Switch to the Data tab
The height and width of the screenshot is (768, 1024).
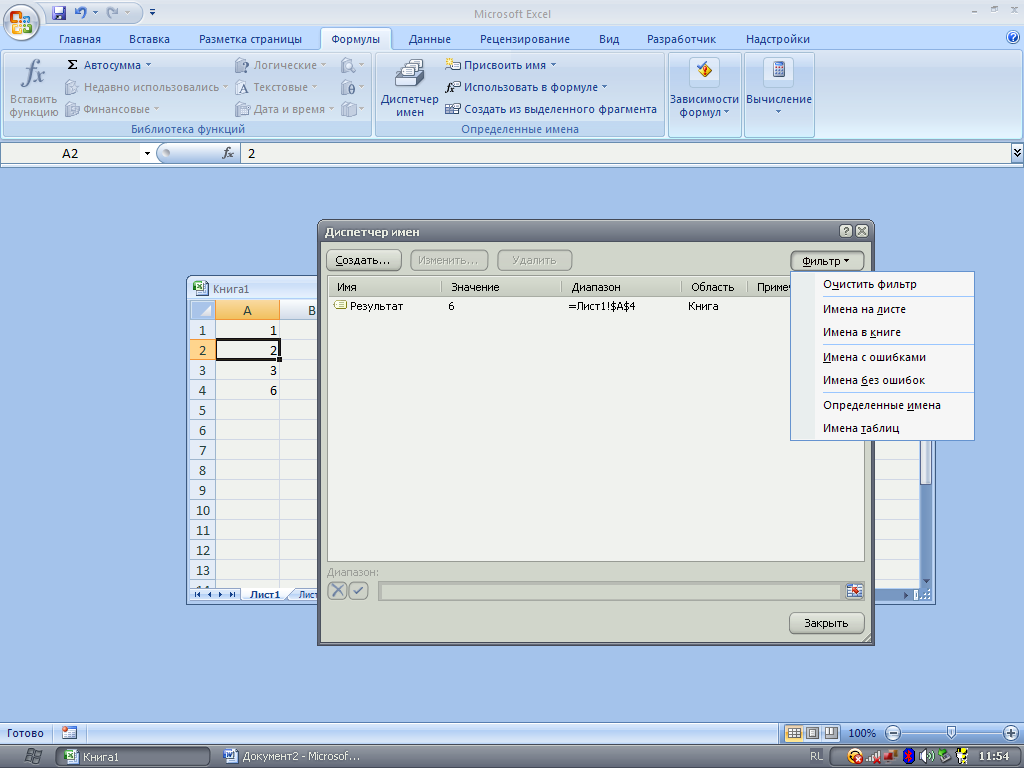(x=429, y=39)
